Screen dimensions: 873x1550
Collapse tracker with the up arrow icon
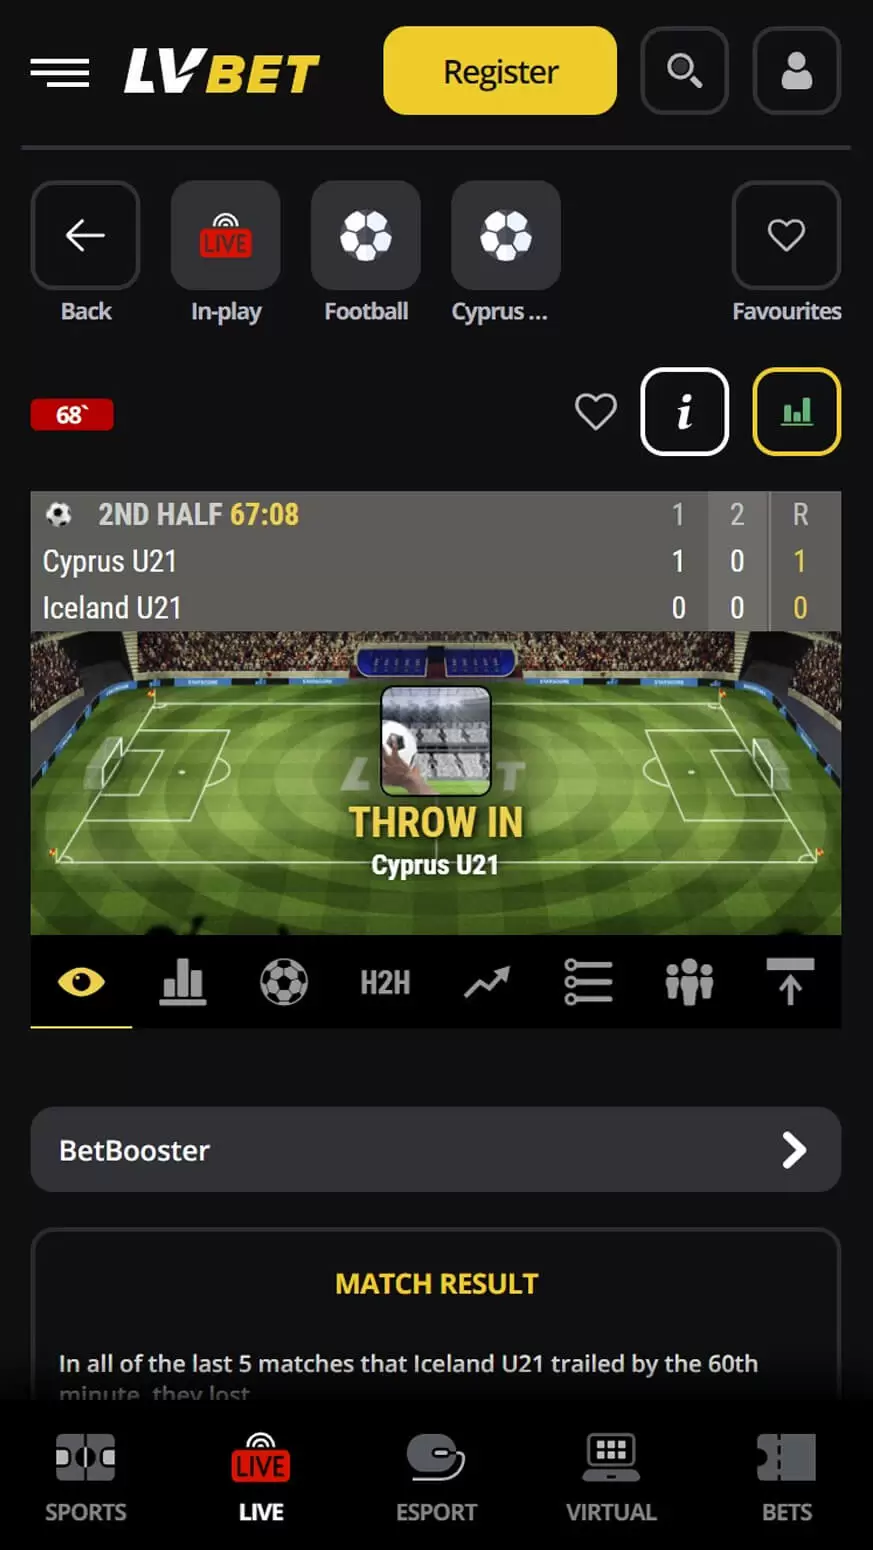[x=790, y=982]
